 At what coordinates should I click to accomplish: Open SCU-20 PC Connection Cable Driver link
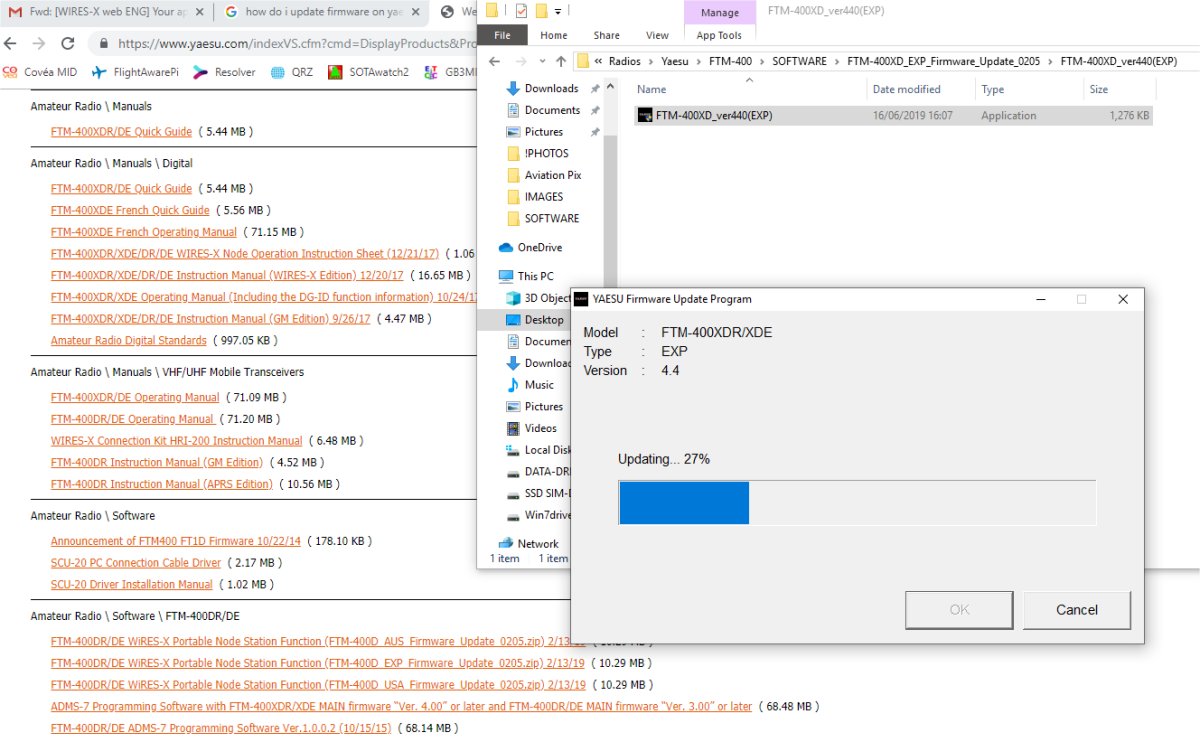tap(136, 563)
